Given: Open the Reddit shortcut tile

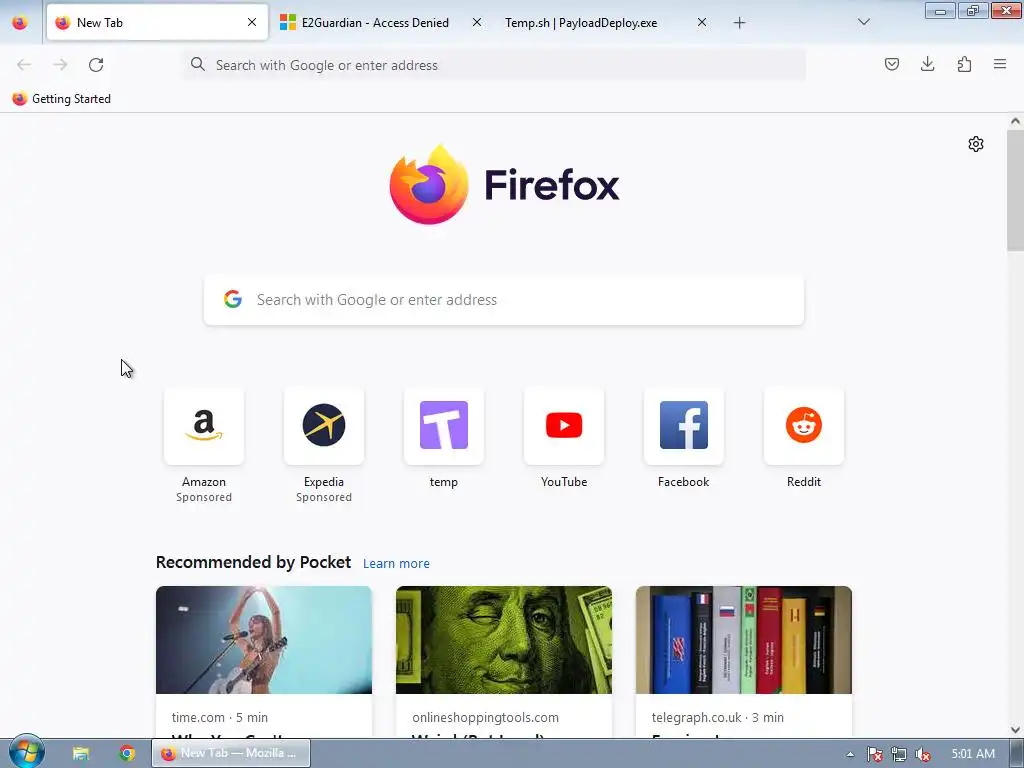Looking at the screenshot, I should pyautogui.click(x=804, y=426).
